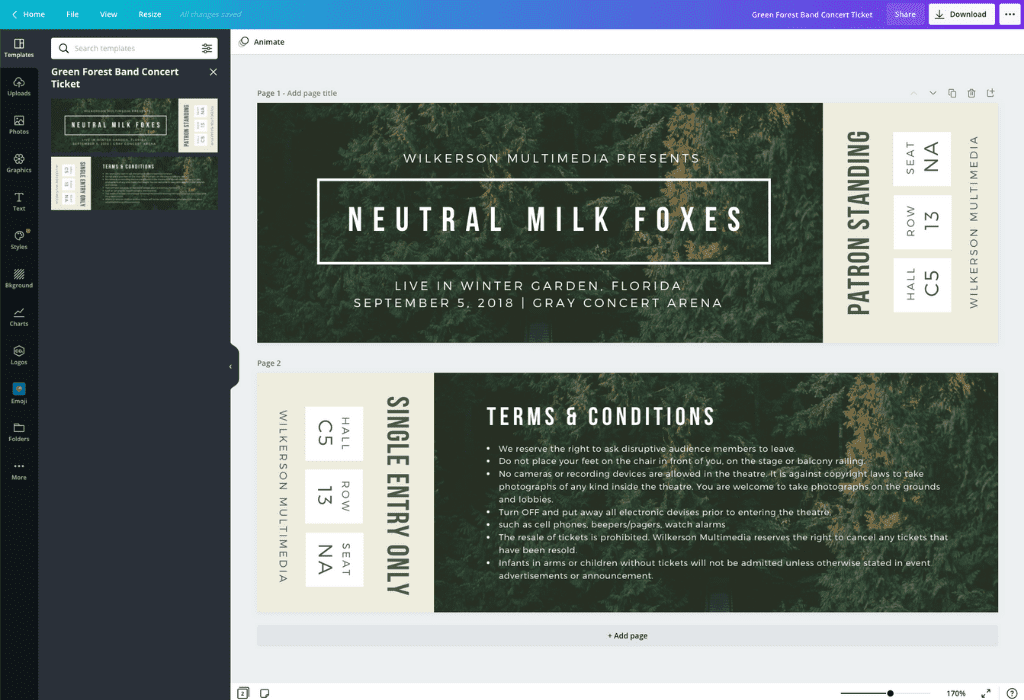Viewport: 1024px width, 700px height.
Task: Open the Resize menu
Action: [x=149, y=14]
